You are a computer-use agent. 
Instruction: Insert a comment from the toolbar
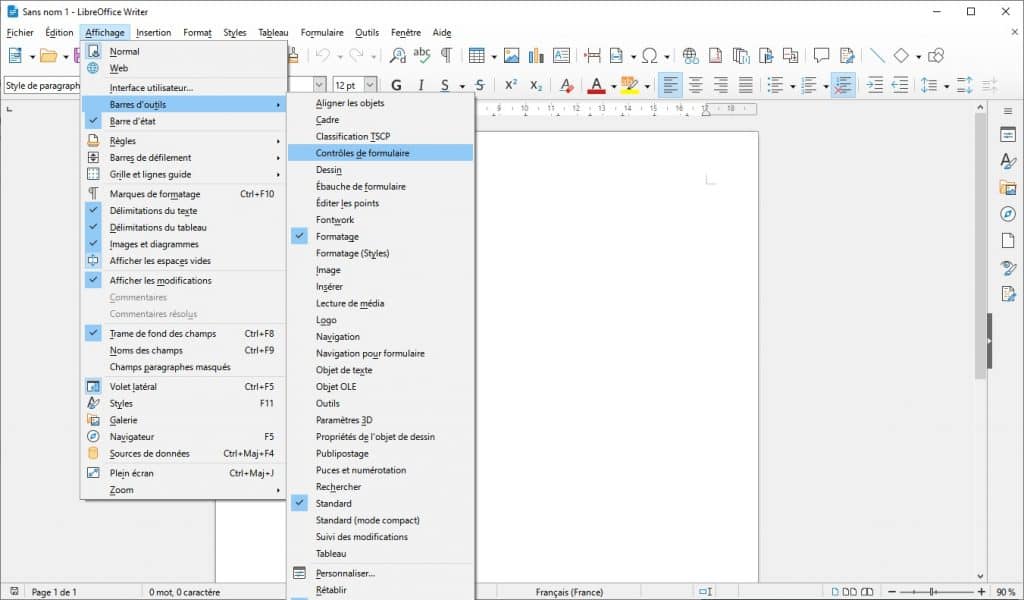(x=821, y=55)
